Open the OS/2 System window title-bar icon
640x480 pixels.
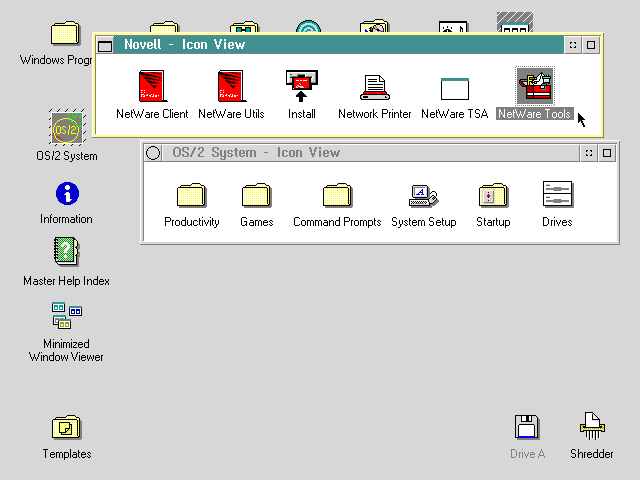(x=153, y=153)
